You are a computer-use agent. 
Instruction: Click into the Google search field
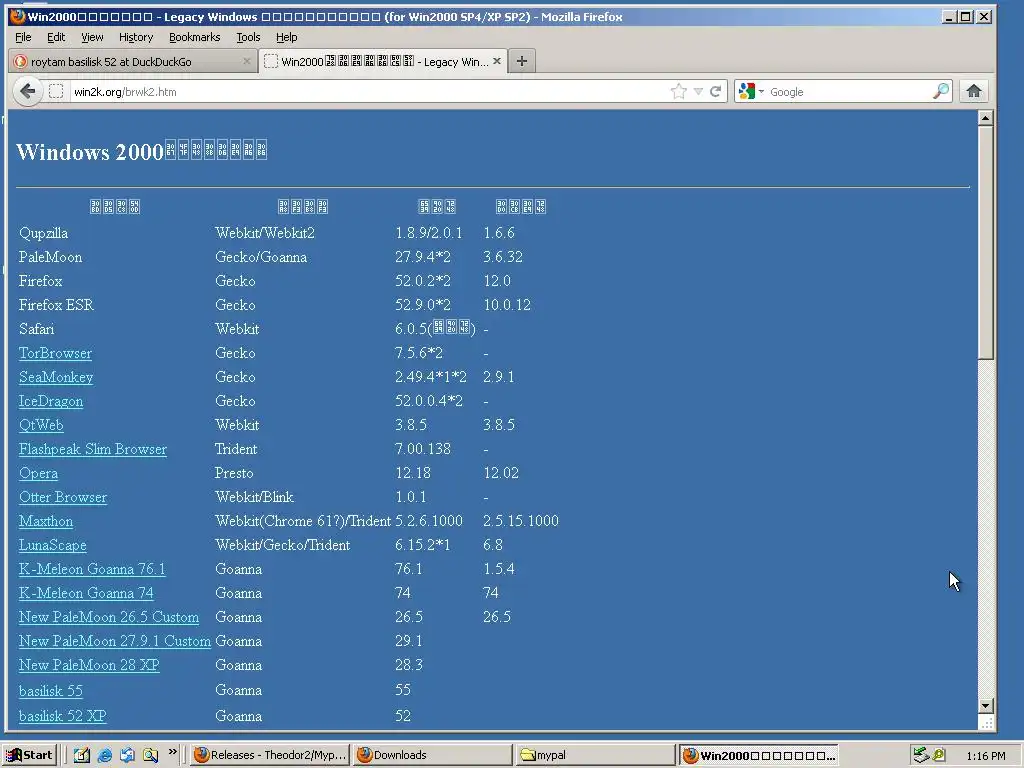click(849, 91)
